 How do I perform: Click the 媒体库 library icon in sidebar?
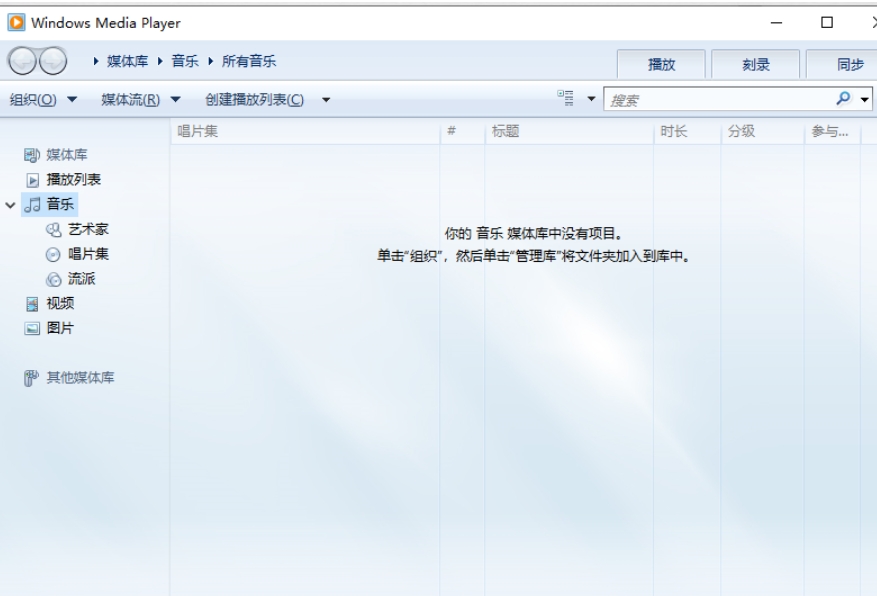32,155
